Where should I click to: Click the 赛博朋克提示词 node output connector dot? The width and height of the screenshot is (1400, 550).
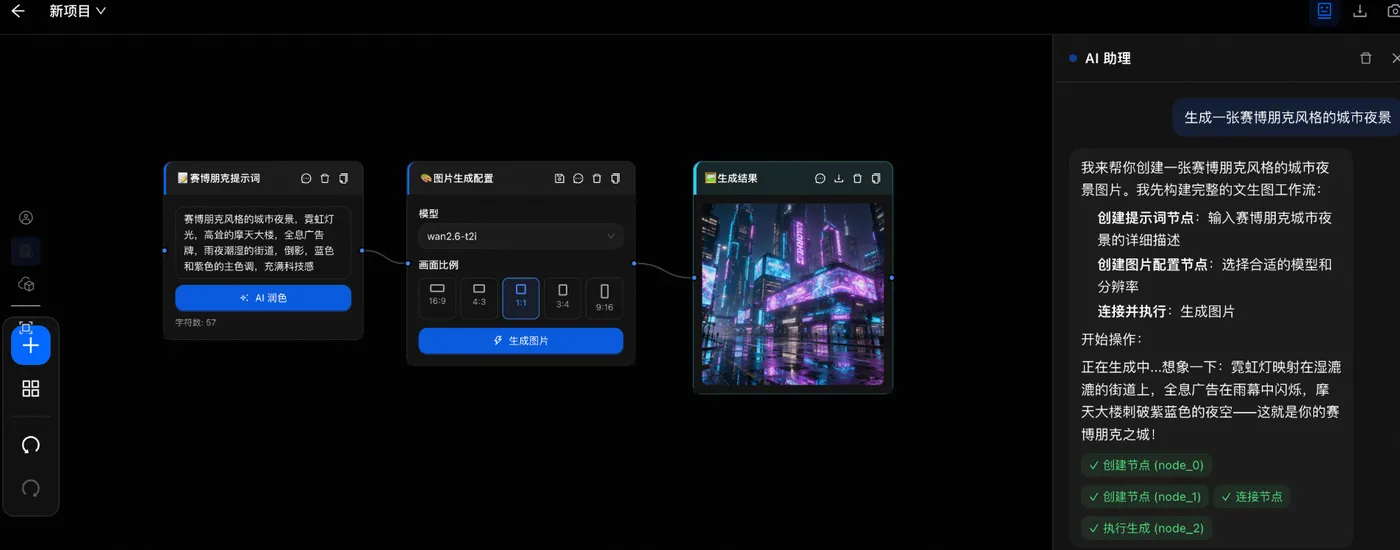tap(363, 250)
